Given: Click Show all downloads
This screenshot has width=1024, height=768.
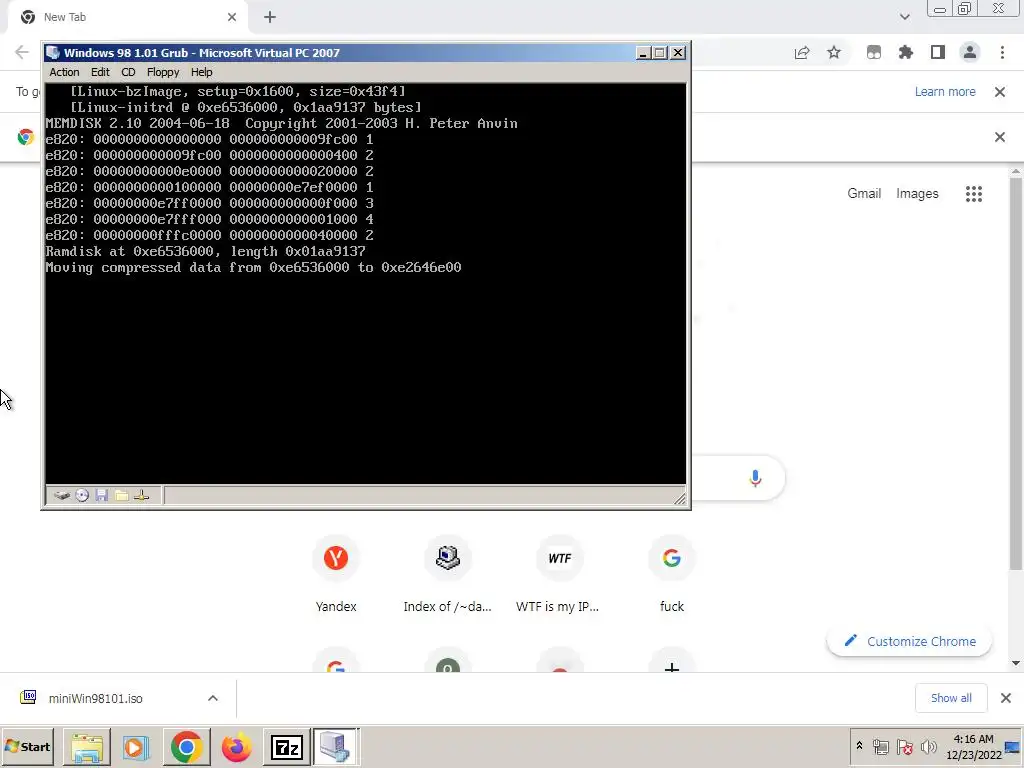Looking at the screenshot, I should point(951,698).
